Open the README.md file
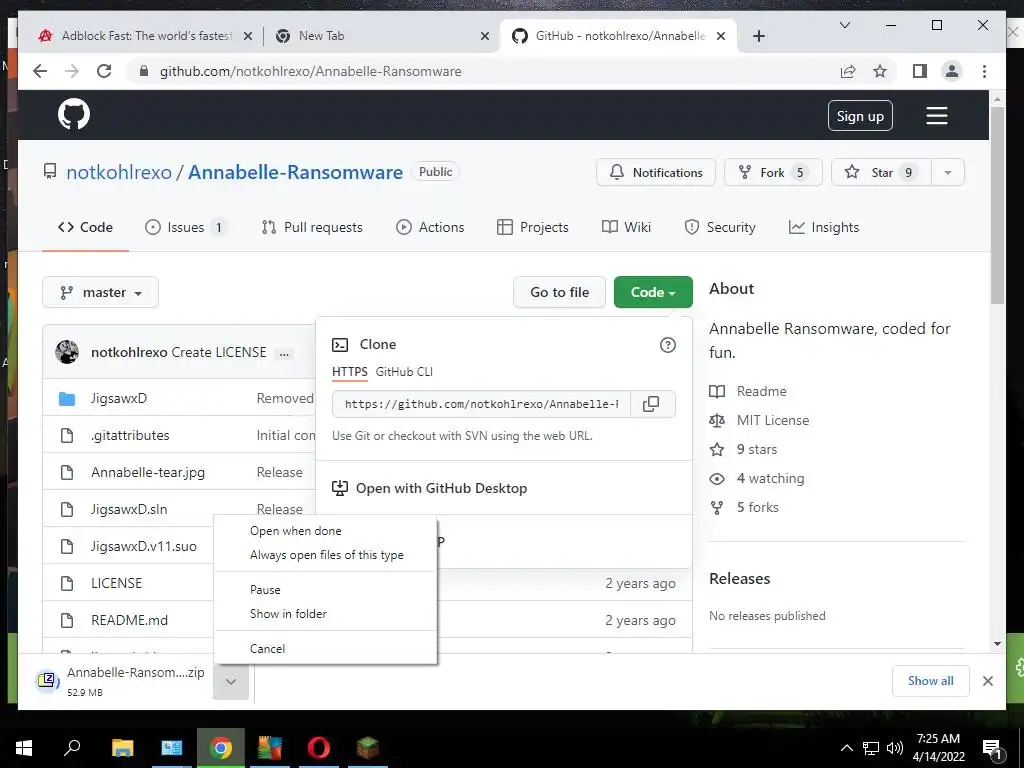 [x=129, y=620]
